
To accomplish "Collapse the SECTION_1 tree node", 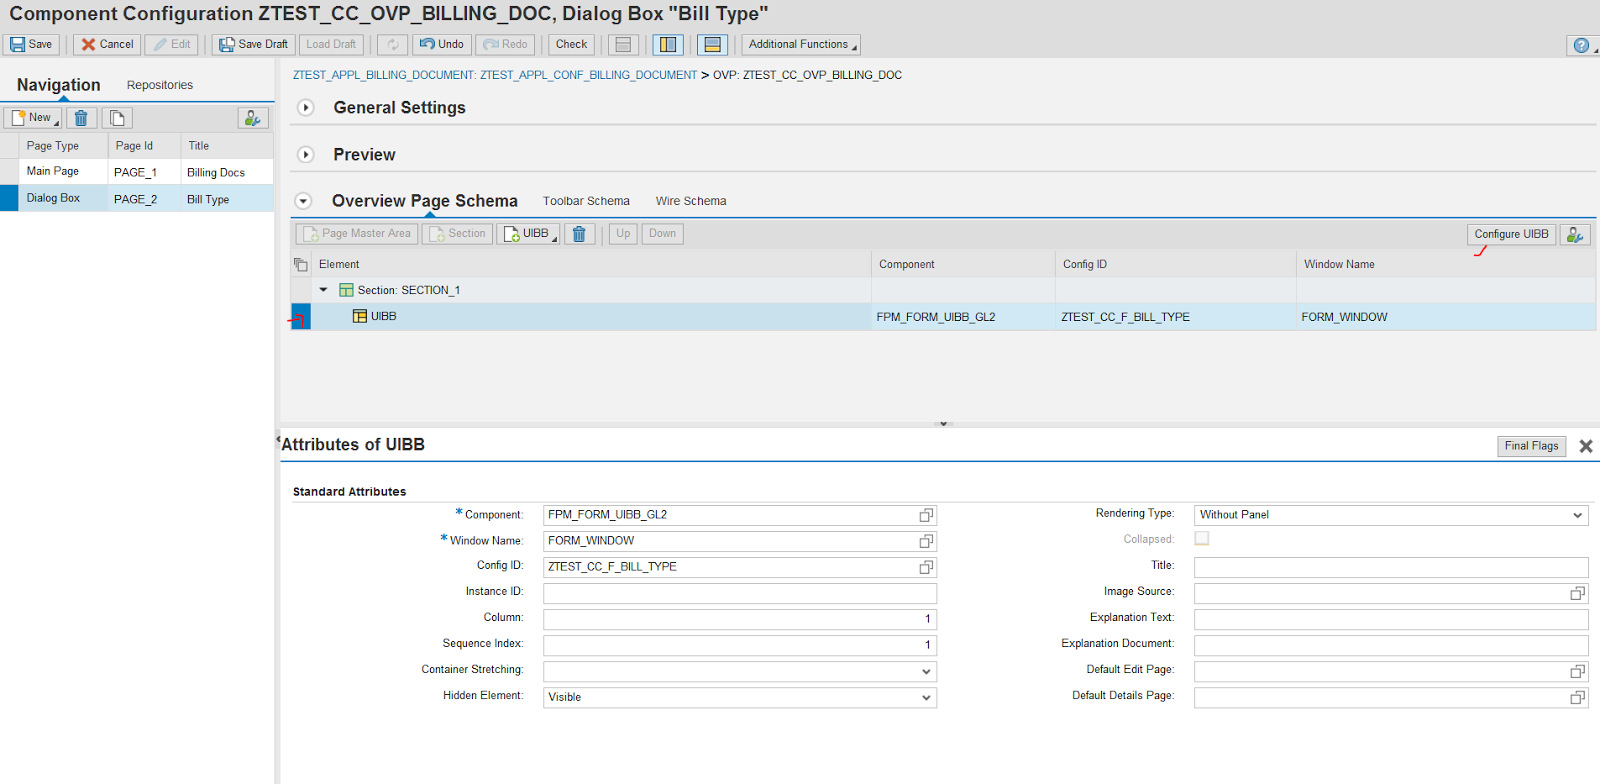I will click(323, 290).
